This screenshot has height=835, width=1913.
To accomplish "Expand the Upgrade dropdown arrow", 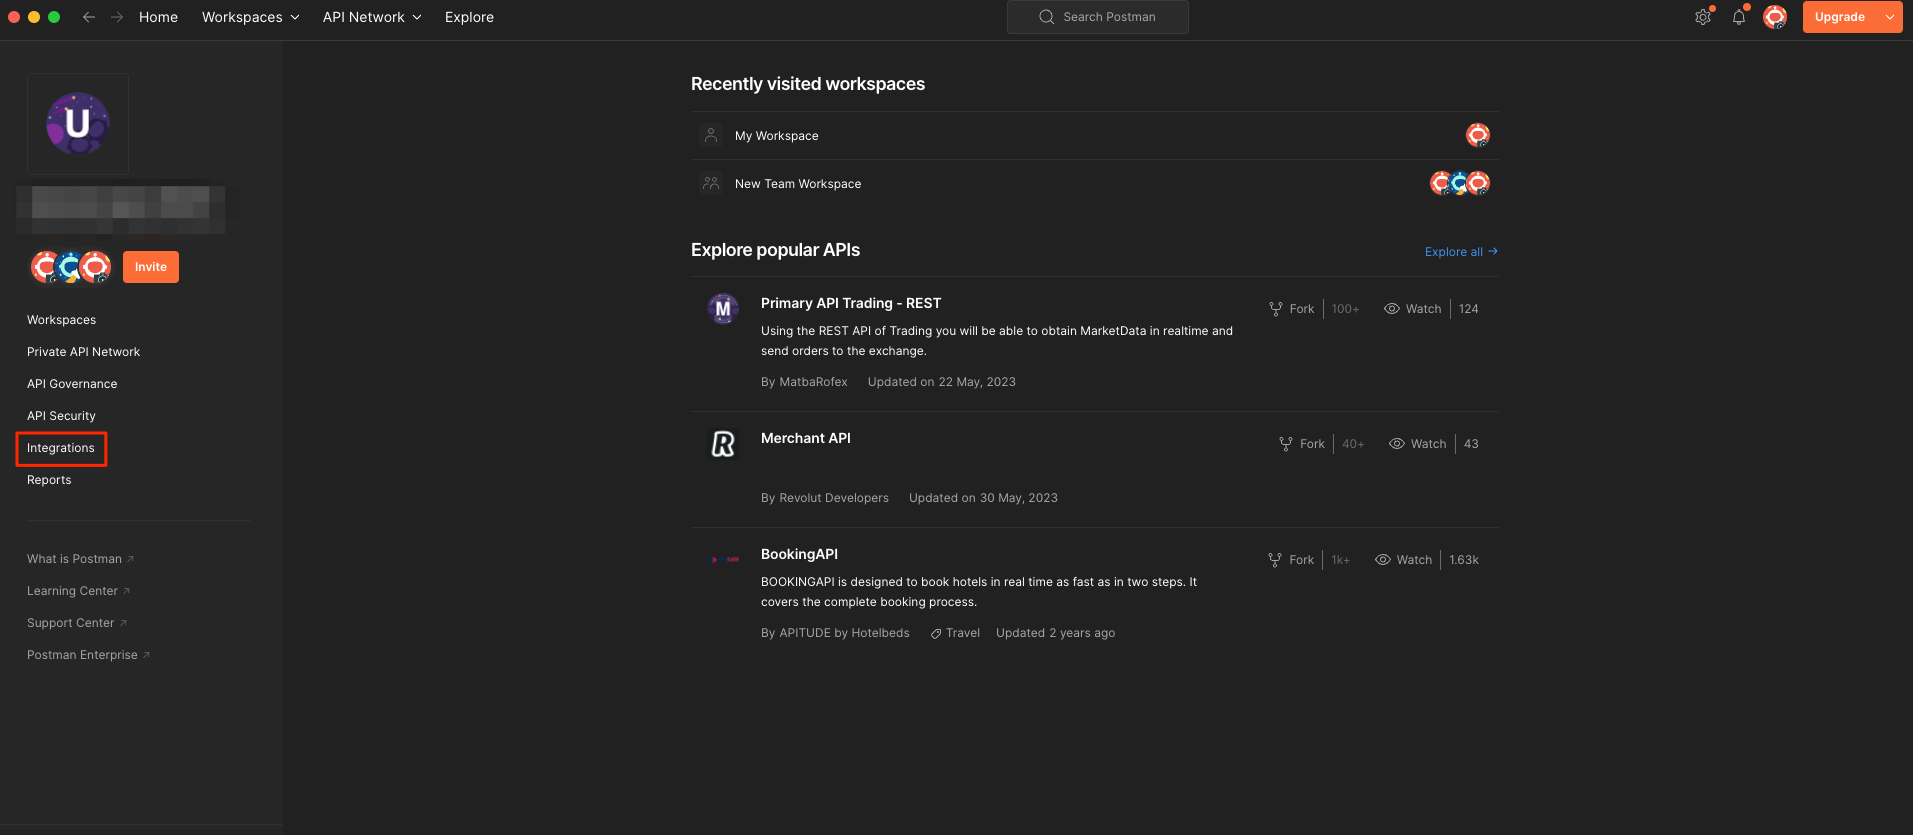I will [1890, 17].
